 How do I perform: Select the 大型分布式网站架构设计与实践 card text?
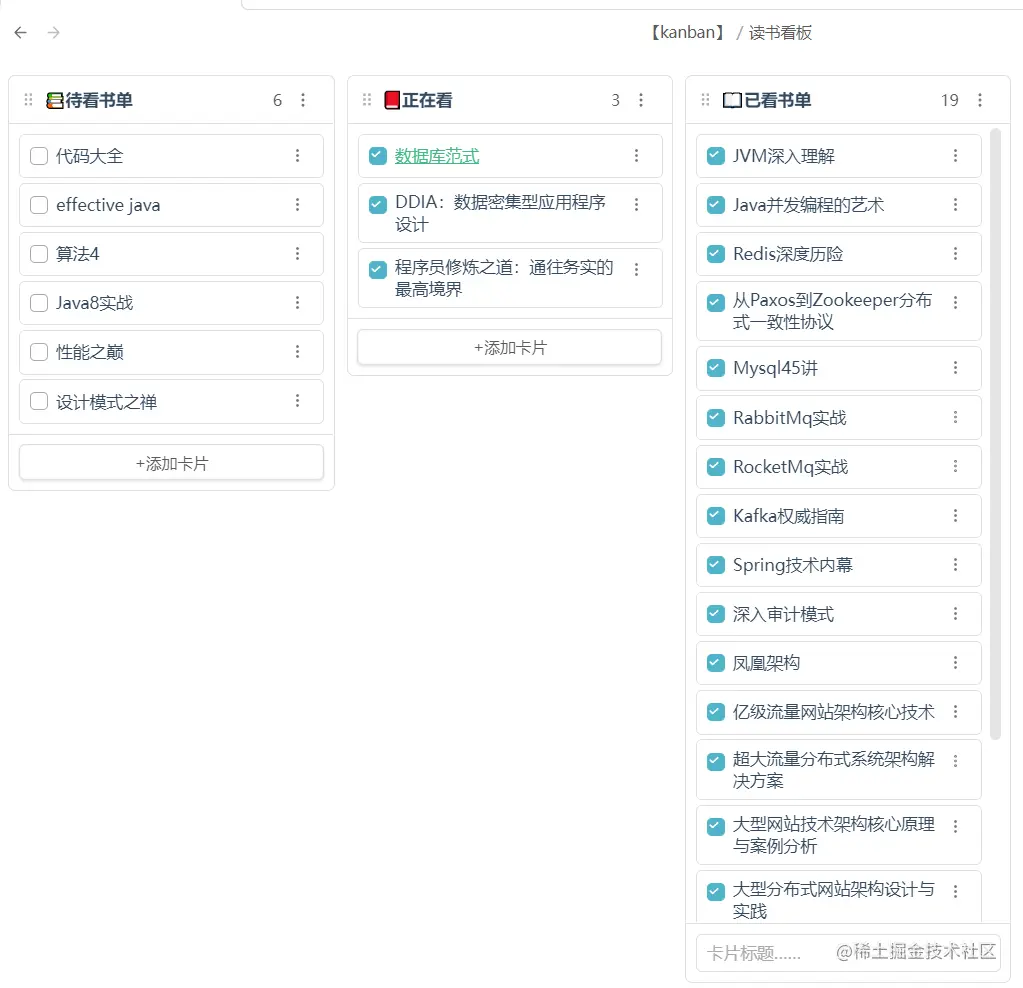tap(833, 900)
